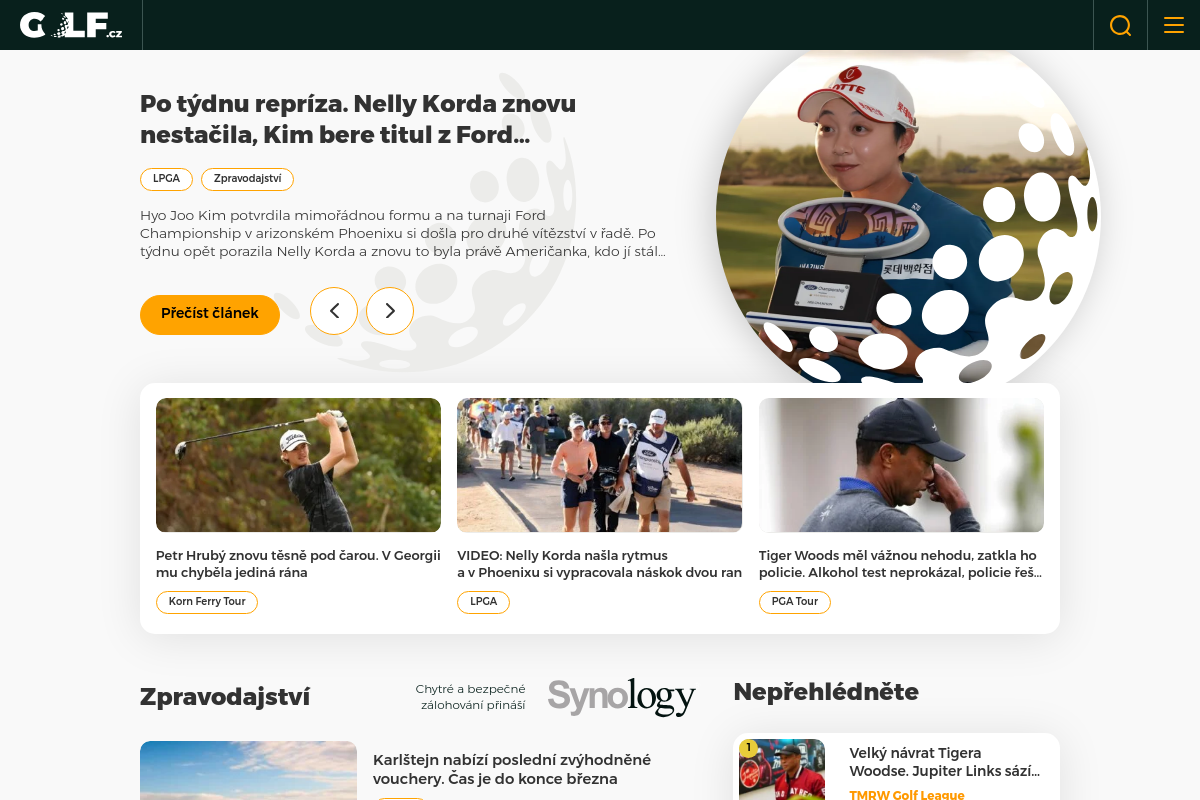Open the Petr Hrubý golfer thumbnail

(298, 465)
